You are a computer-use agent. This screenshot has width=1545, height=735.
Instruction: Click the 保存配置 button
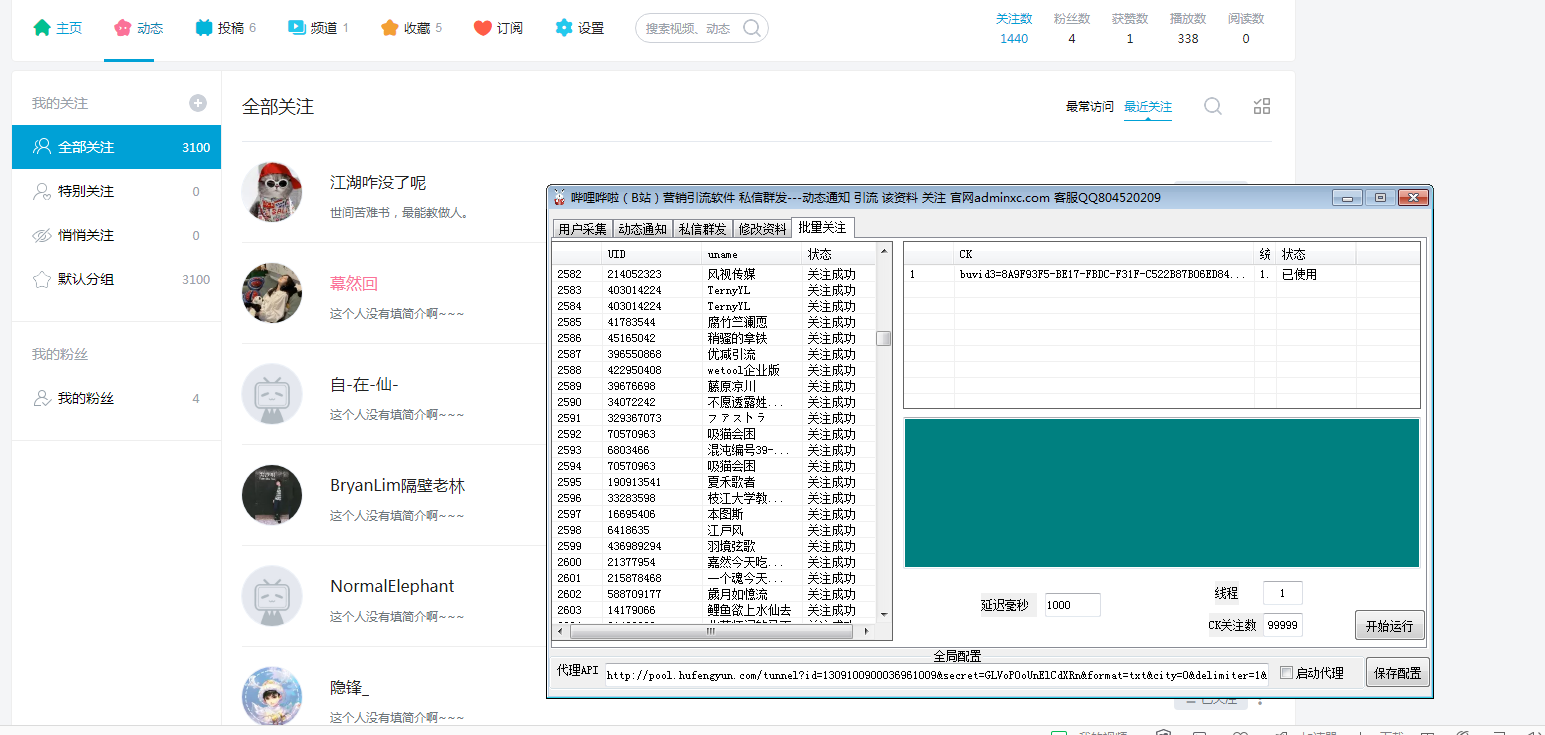pyautogui.click(x=1397, y=673)
